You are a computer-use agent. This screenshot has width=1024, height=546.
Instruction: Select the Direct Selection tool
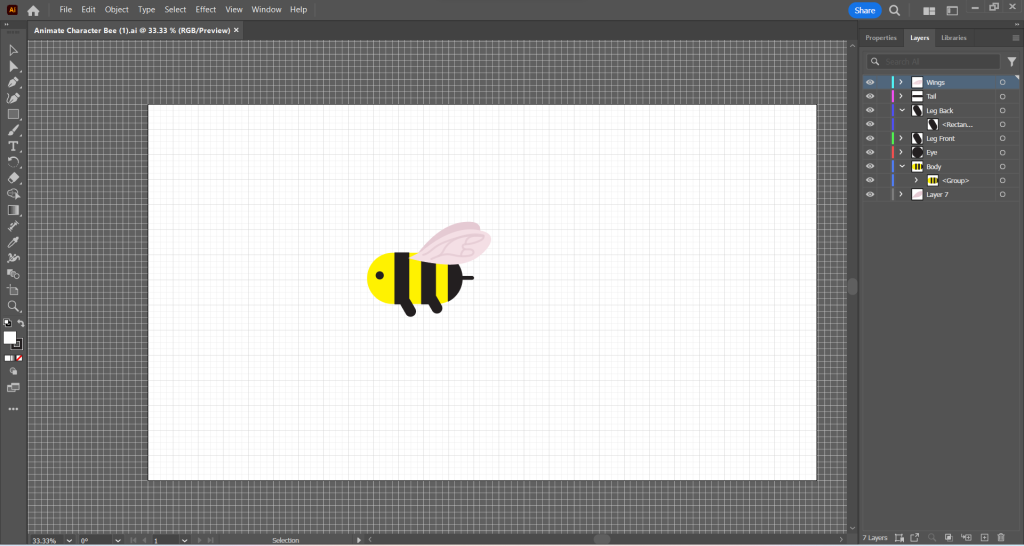pyautogui.click(x=13, y=66)
